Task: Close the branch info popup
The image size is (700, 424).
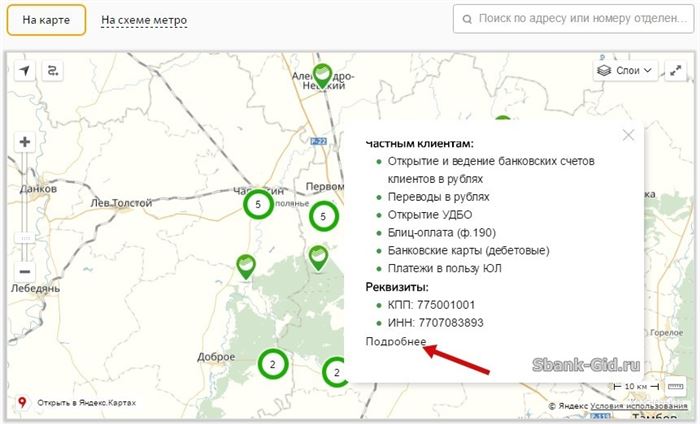Action: [x=628, y=135]
